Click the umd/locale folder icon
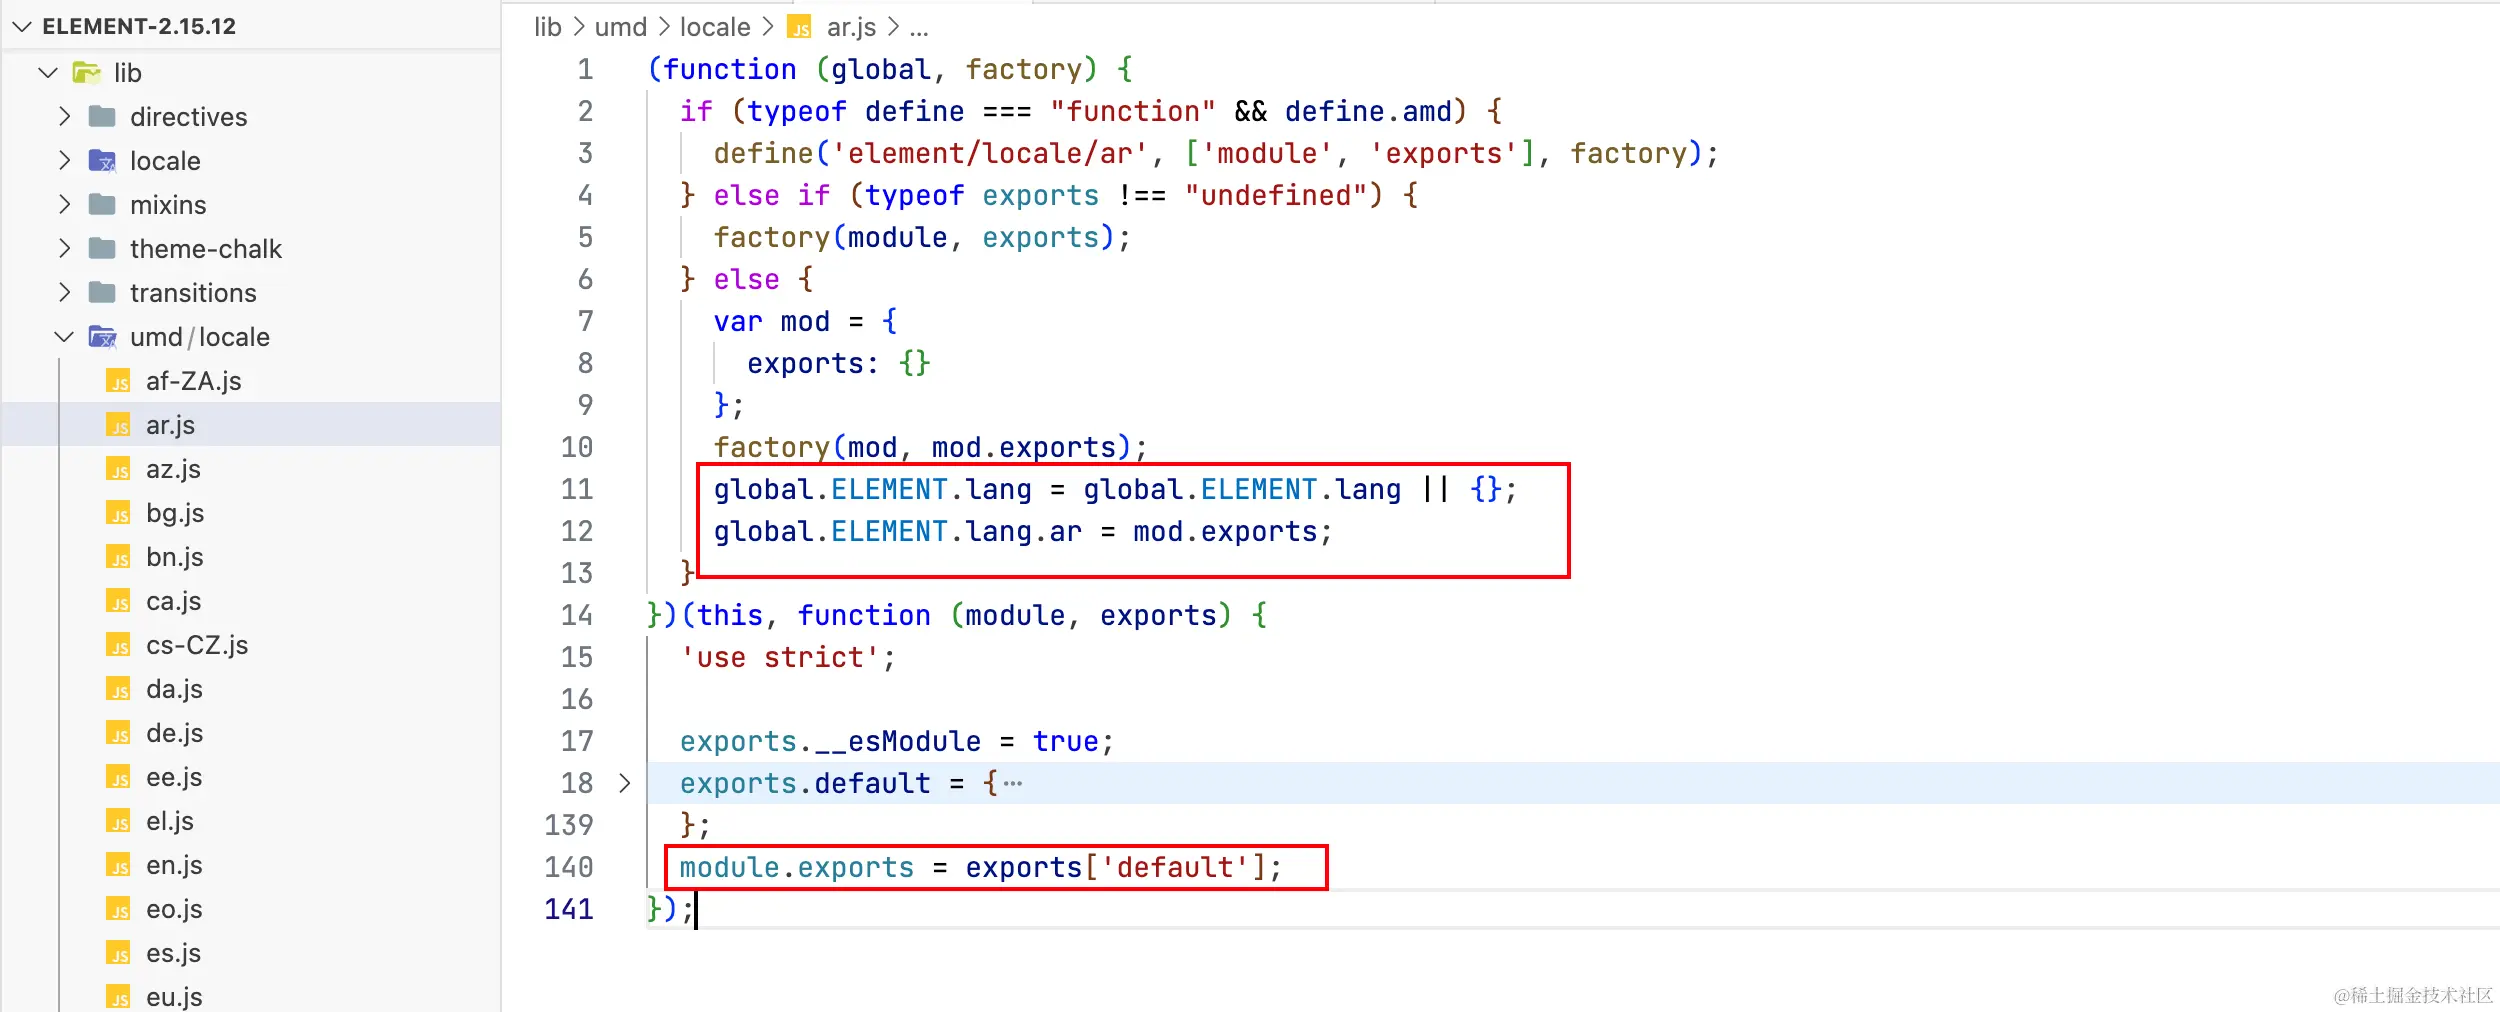Image resolution: width=2500 pixels, height=1012 pixels. 102,337
